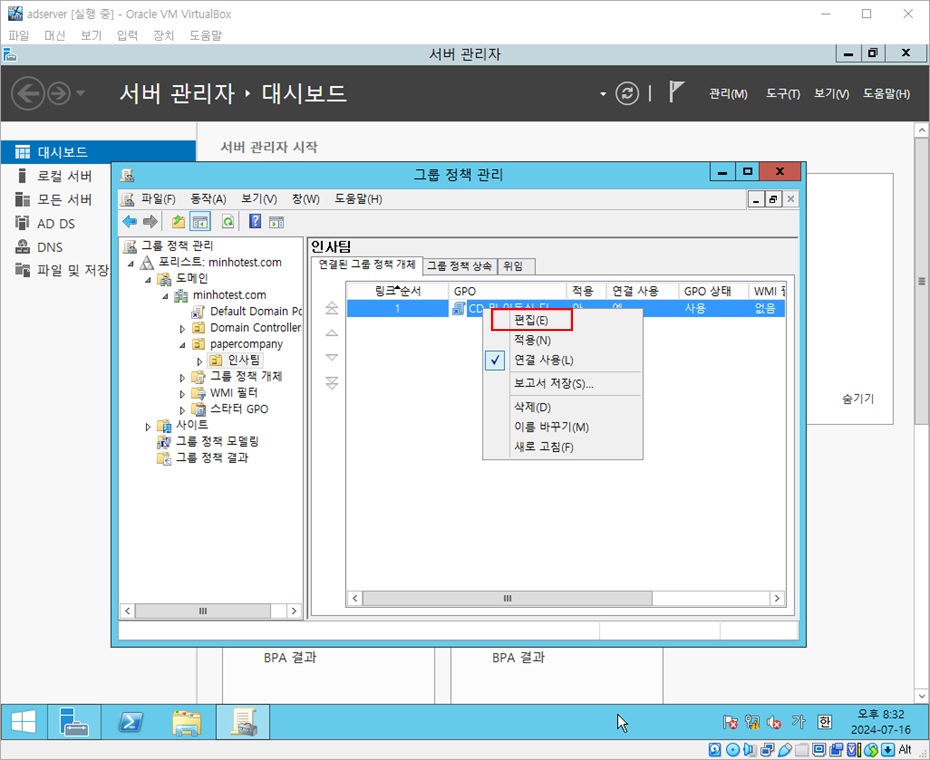The height and width of the screenshot is (760, 930).
Task: Open DNS in Server Manager sidebar
Action: pos(50,247)
